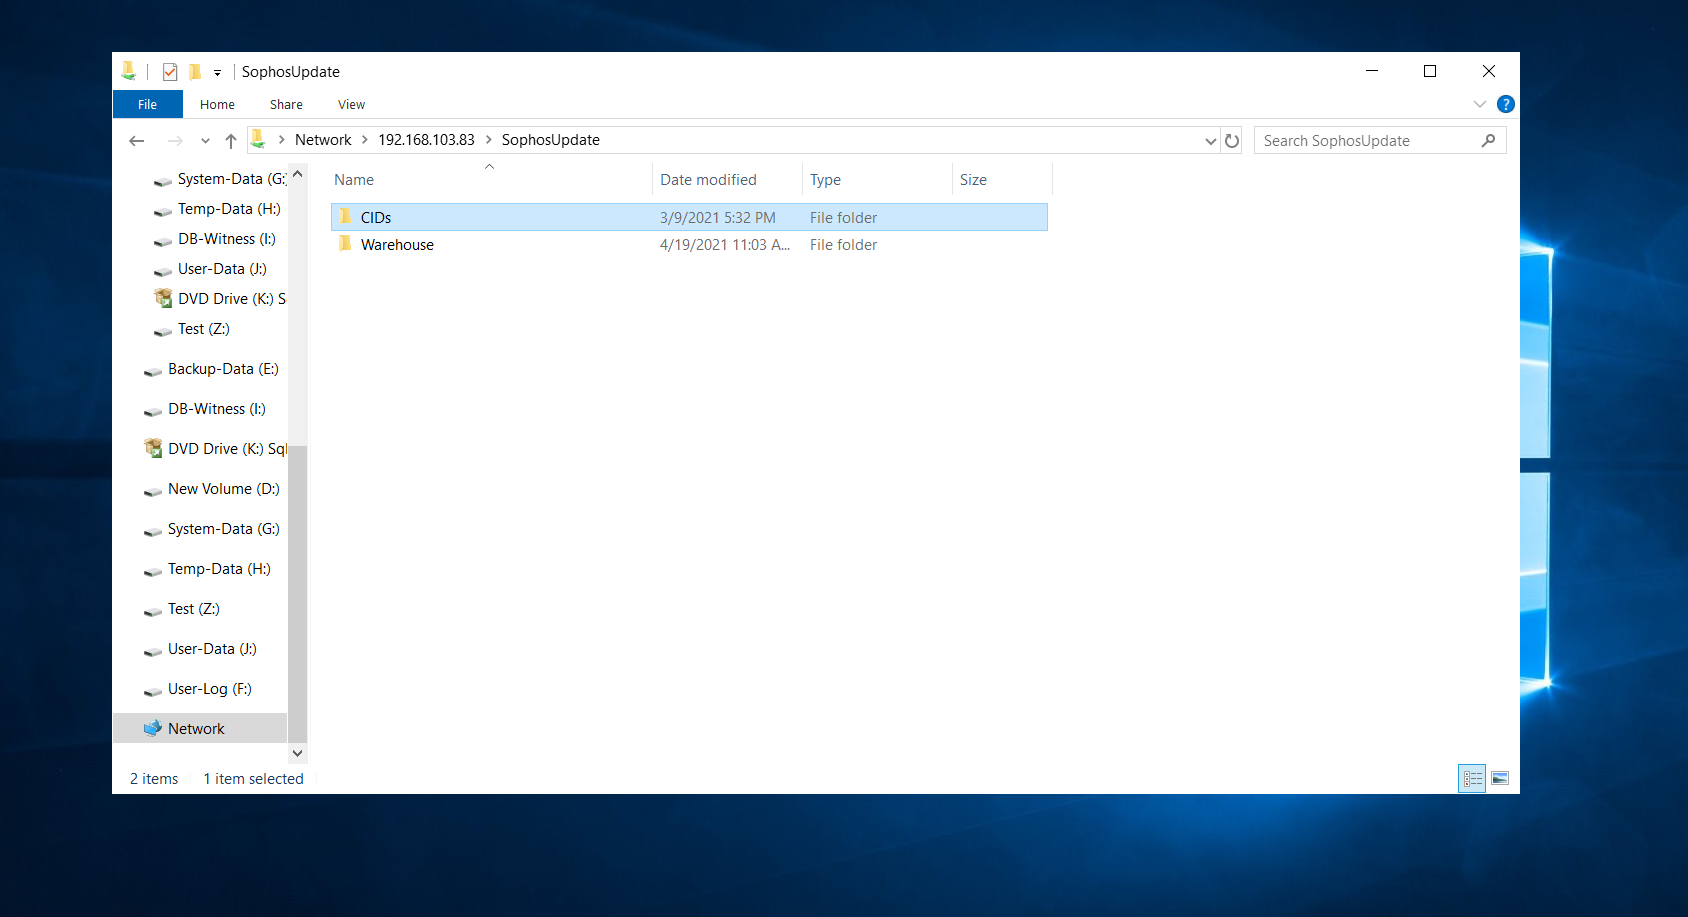The height and width of the screenshot is (917, 1688).
Task: Switch to the Home ribbon tab
Action: point(217,104)
